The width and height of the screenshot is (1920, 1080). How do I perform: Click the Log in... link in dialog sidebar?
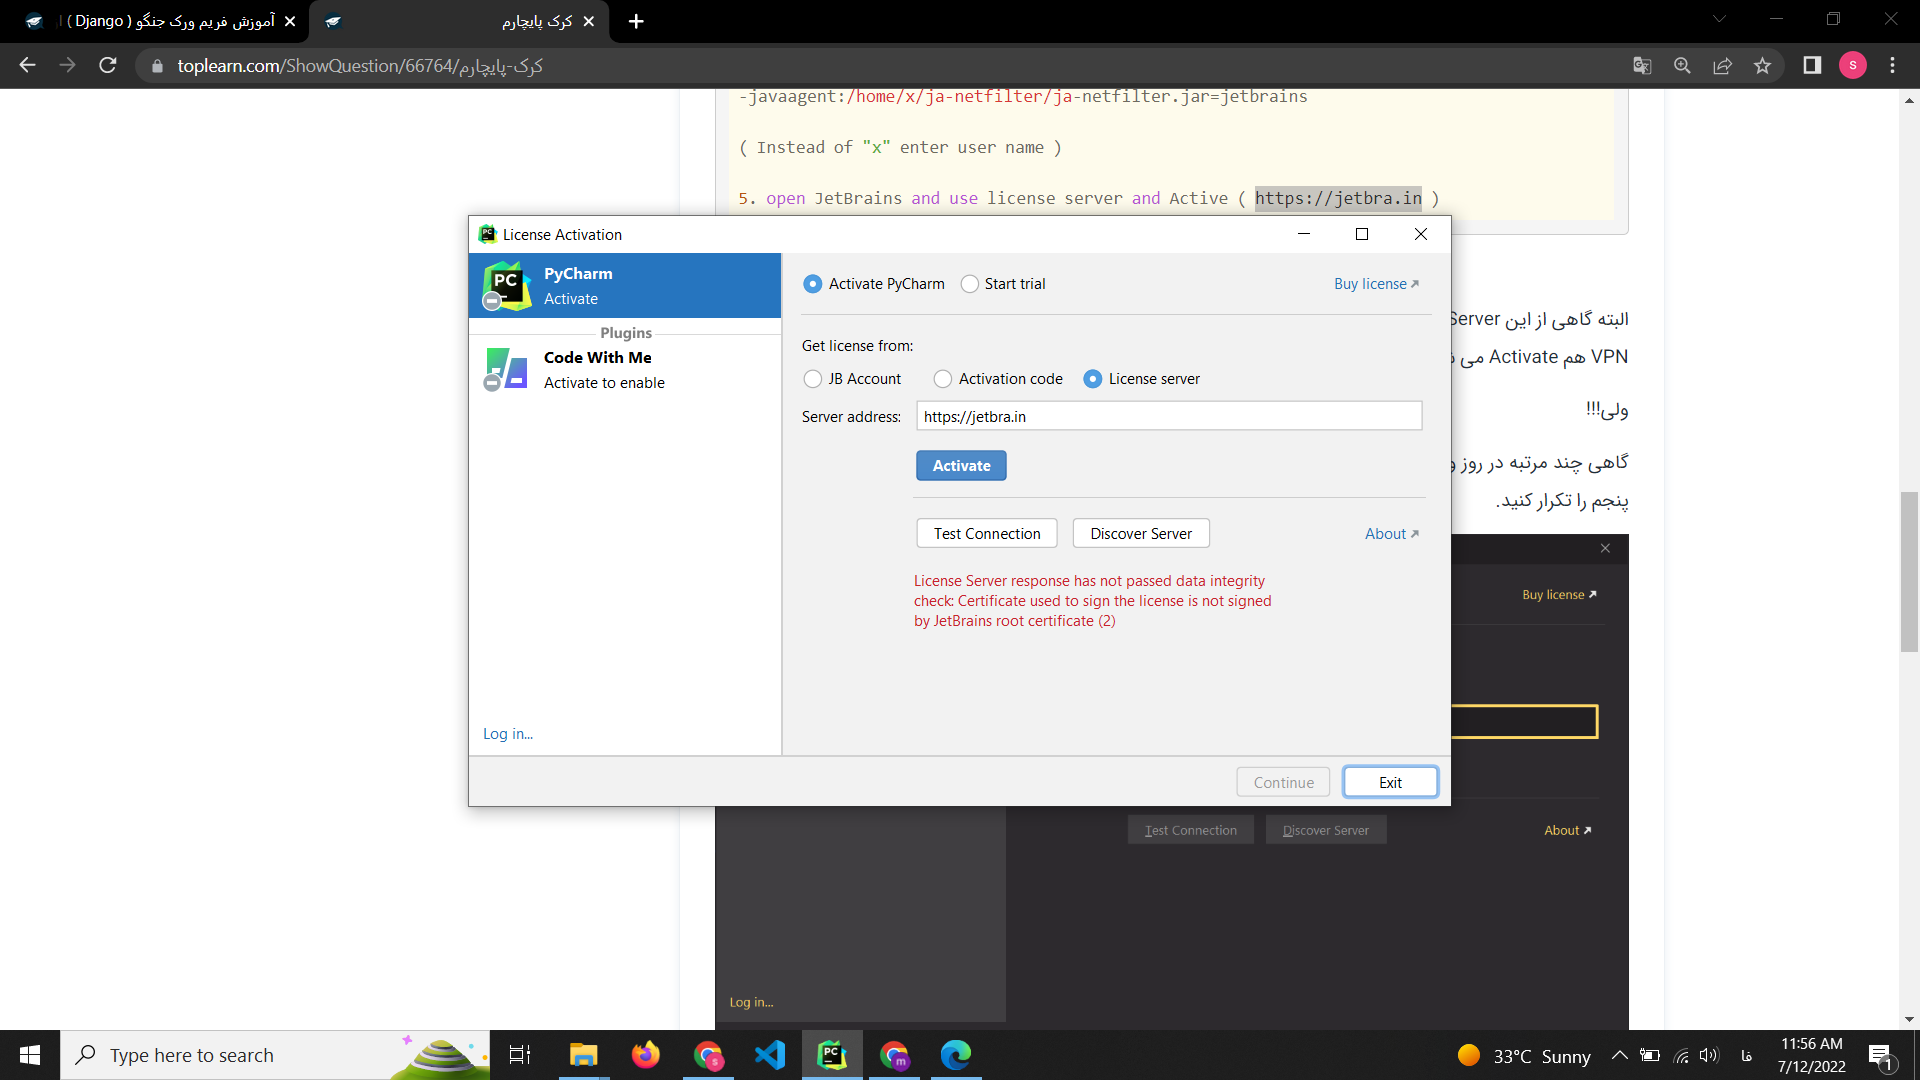[x=508, y=734]
